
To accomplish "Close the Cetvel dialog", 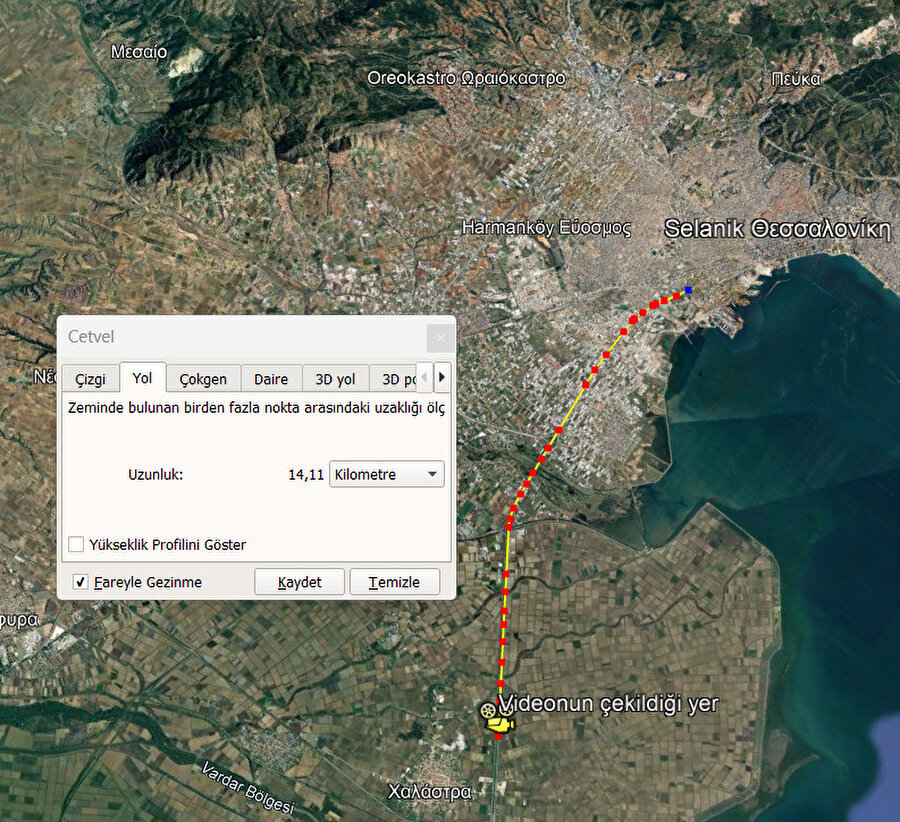I will pos(440,337).
